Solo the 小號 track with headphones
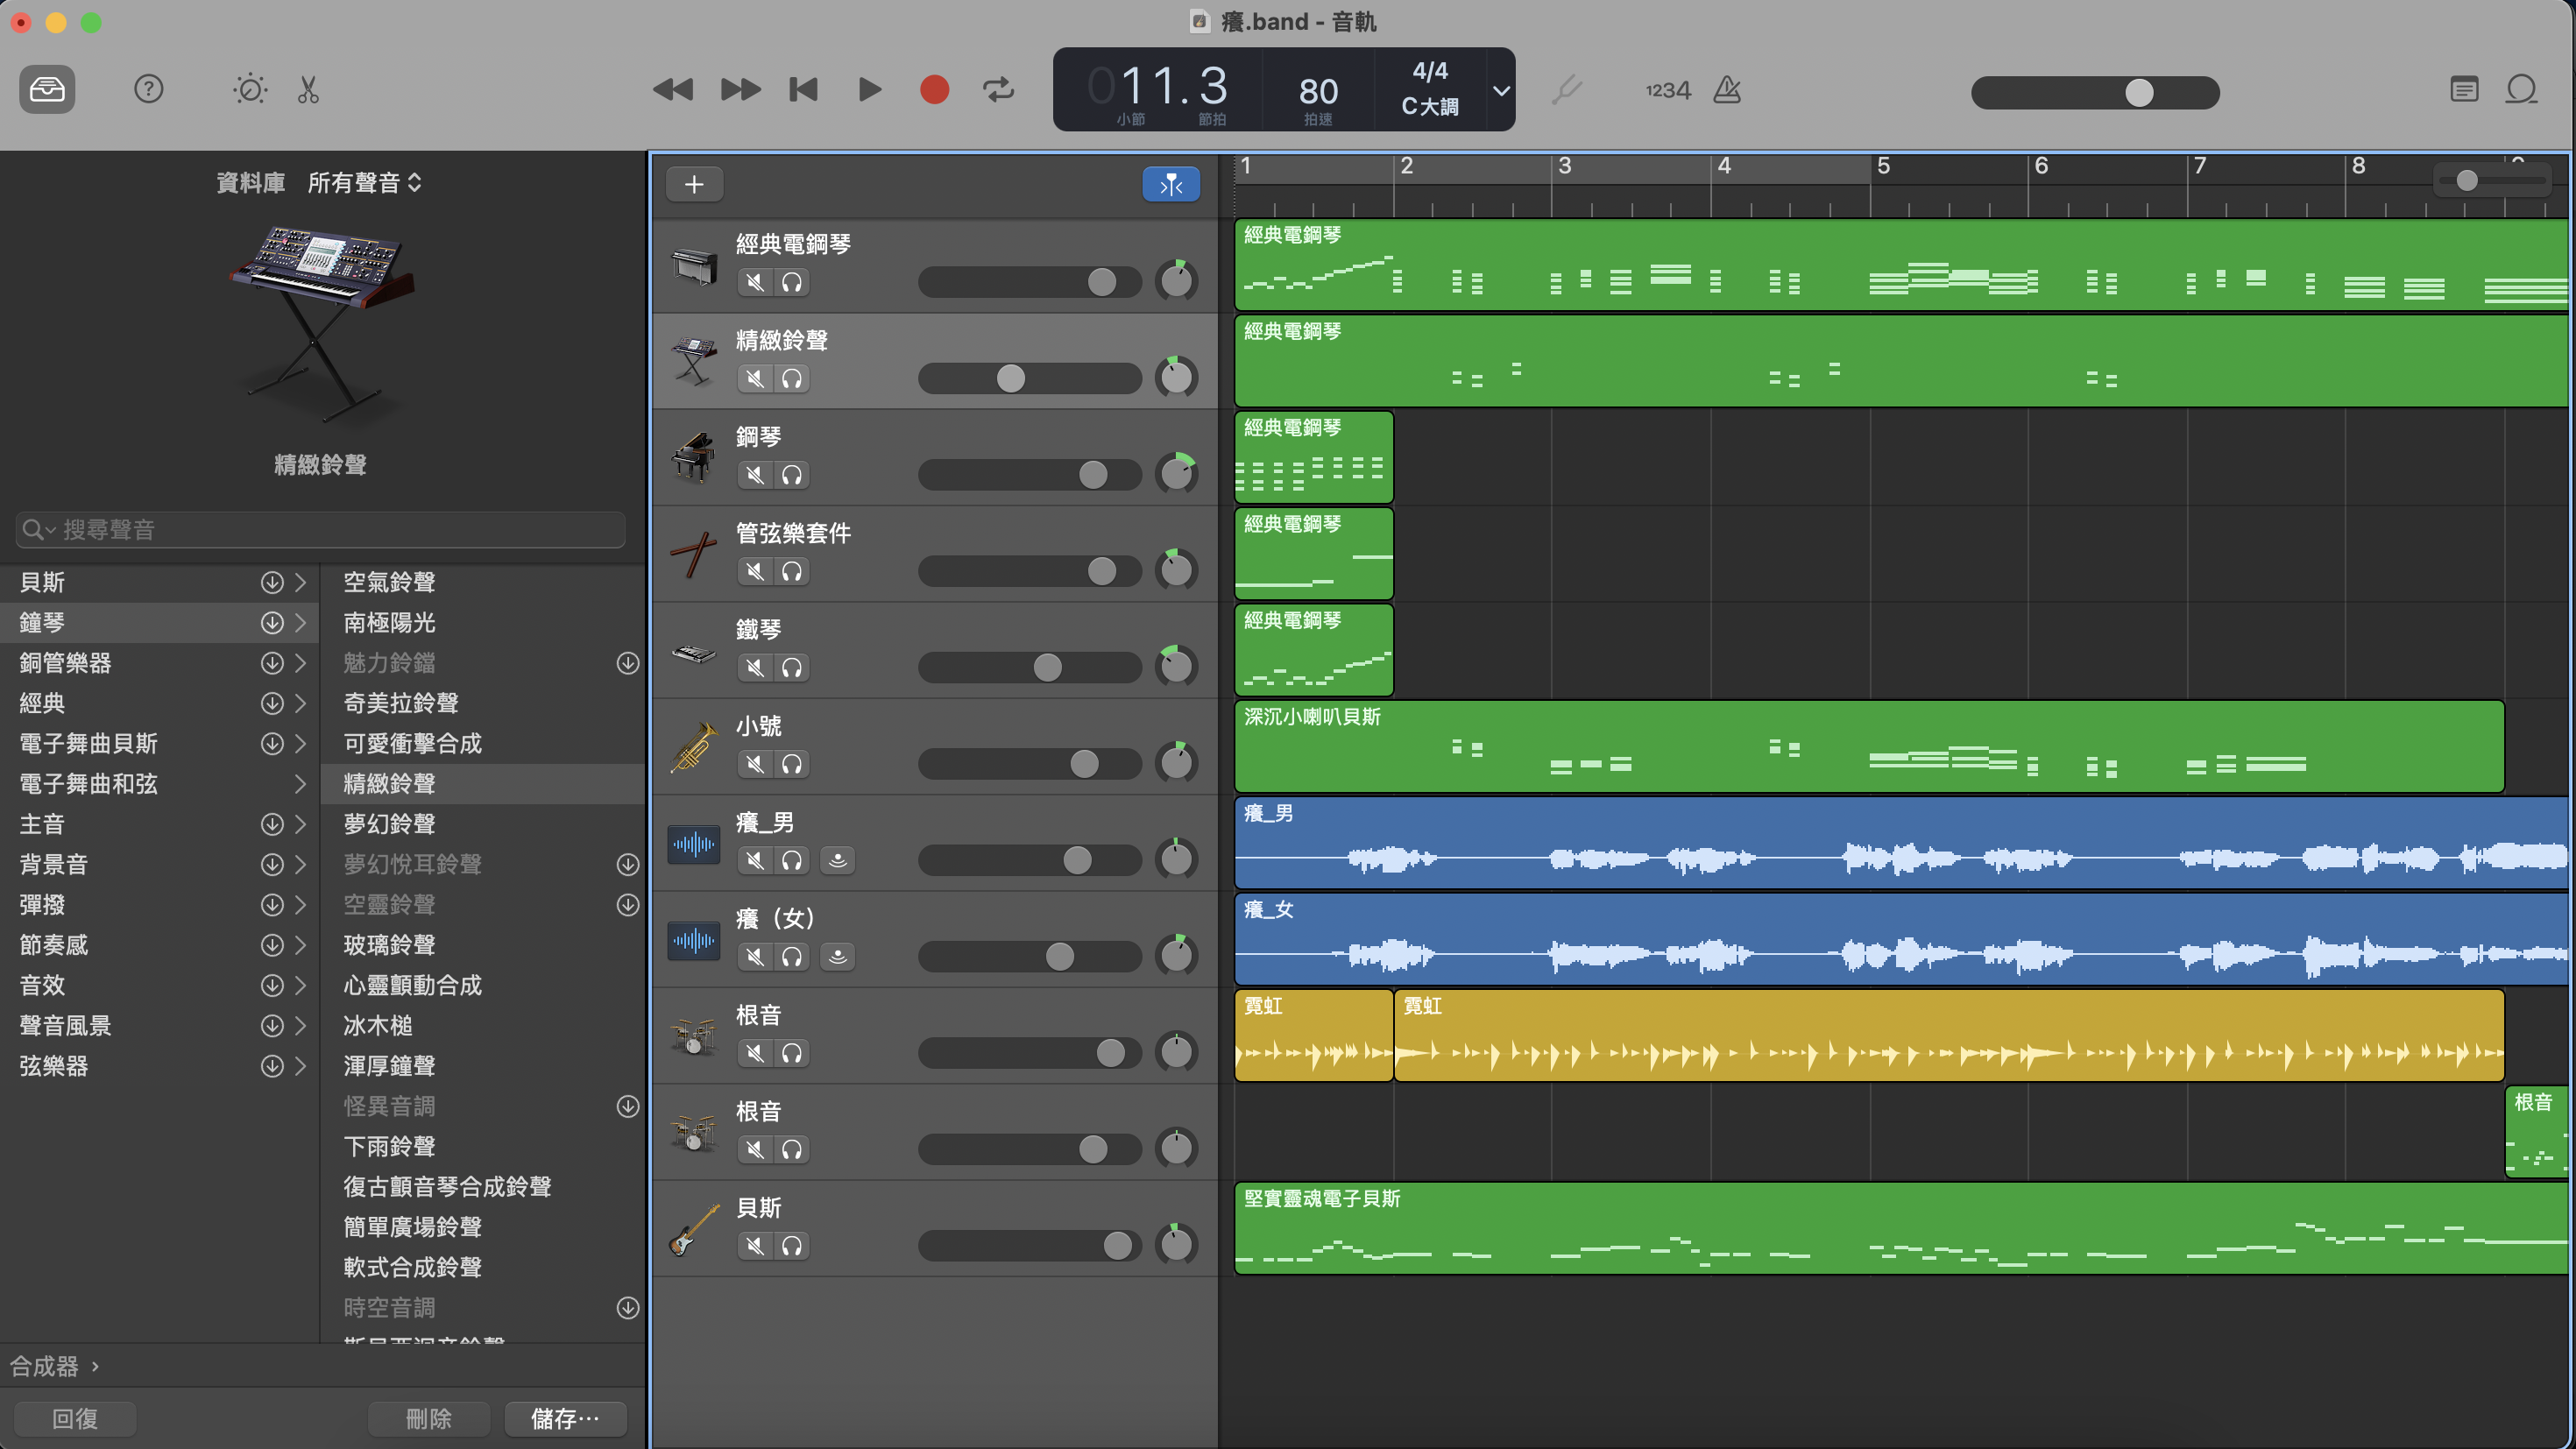2576x1449 pixels. click(792, 764)
